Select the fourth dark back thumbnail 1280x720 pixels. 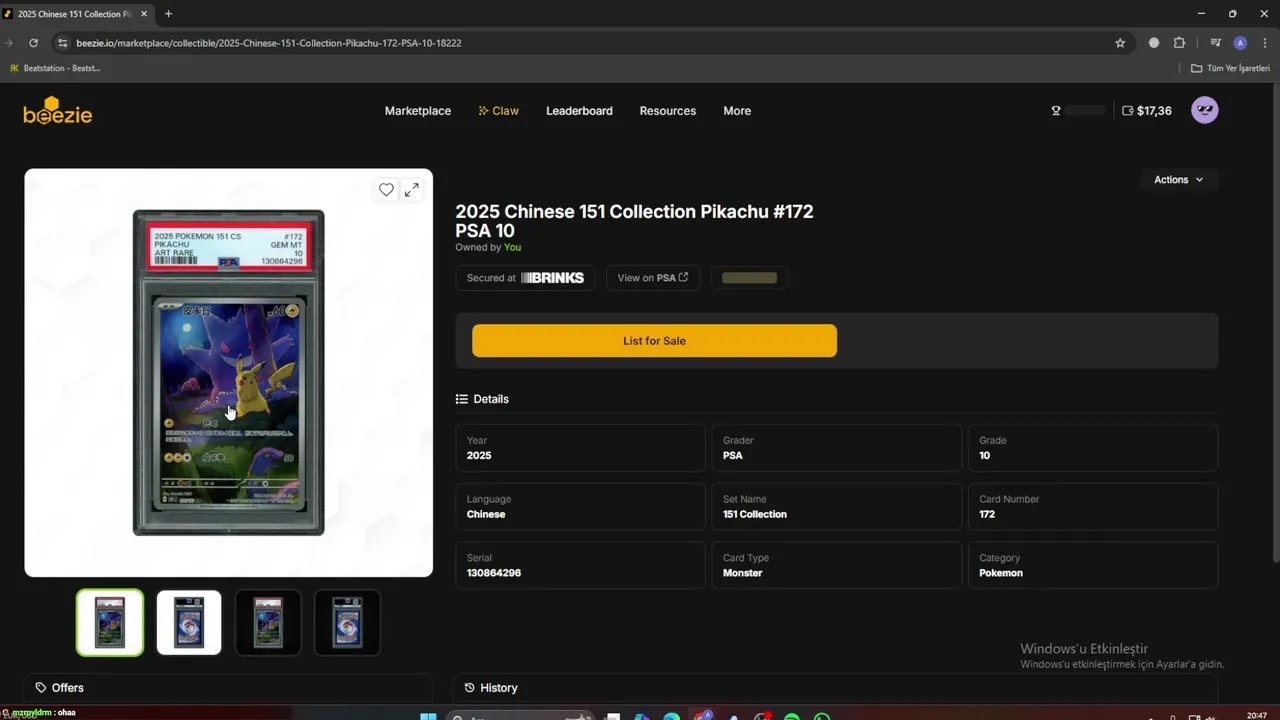coord(347,622)
